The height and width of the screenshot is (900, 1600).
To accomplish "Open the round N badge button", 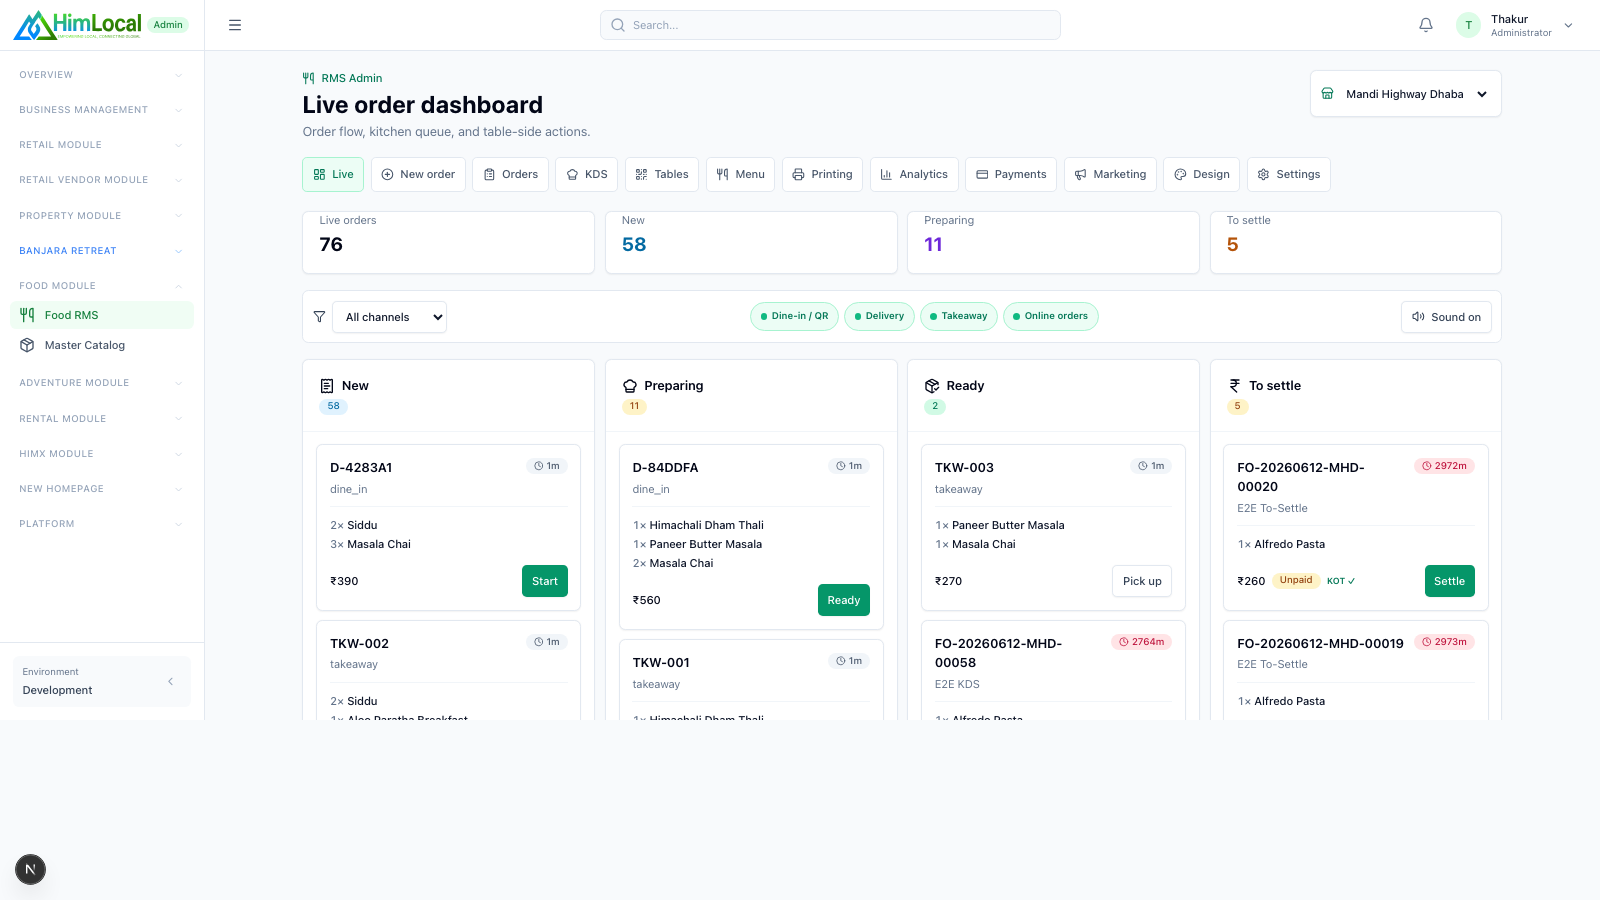I will point(30,869).
